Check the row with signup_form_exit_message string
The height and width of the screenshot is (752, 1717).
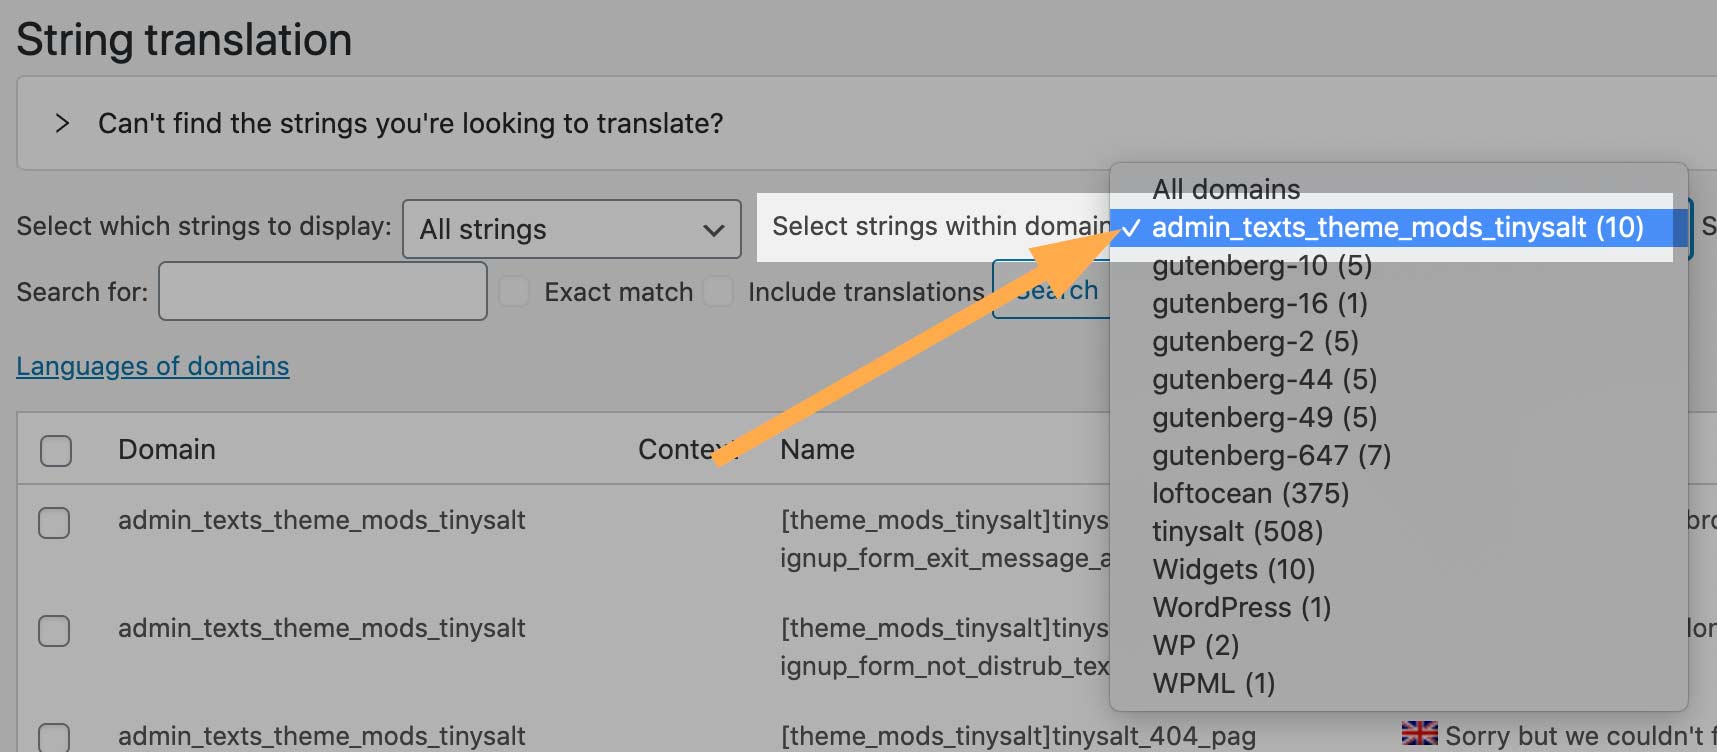click(x=54, y=522)
